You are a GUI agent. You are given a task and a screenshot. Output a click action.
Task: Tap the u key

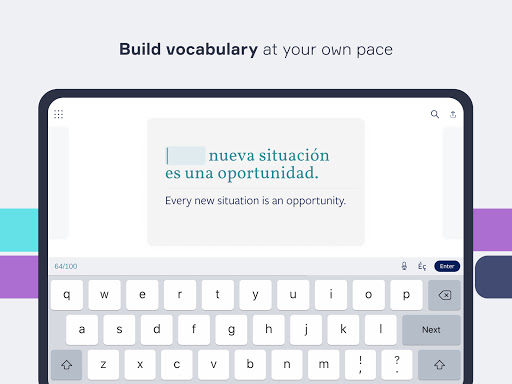tap(293, 295)
